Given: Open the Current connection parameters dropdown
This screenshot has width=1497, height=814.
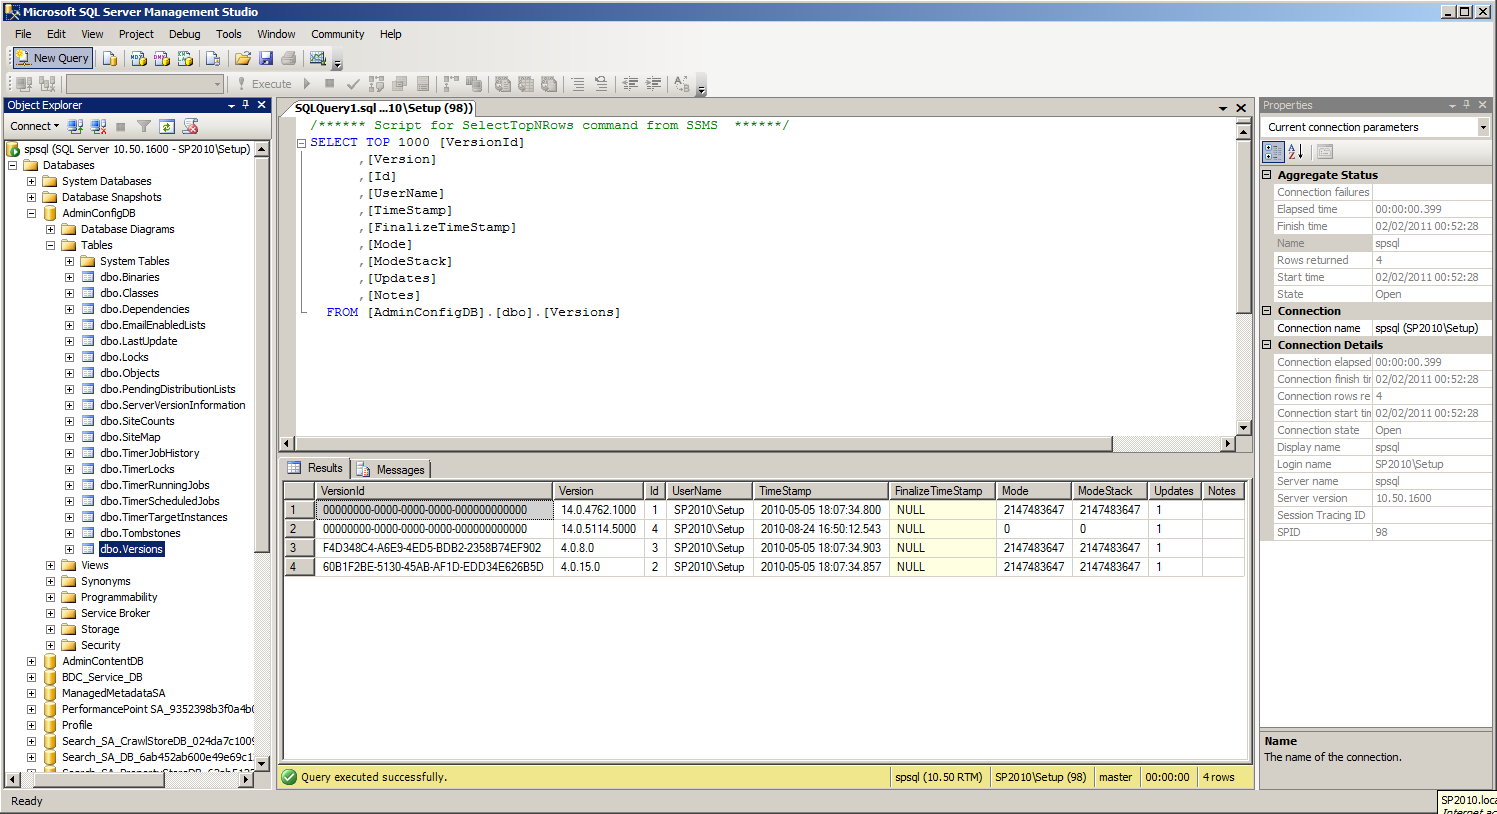Looking at the screenshot, I should click(1483, 127).
